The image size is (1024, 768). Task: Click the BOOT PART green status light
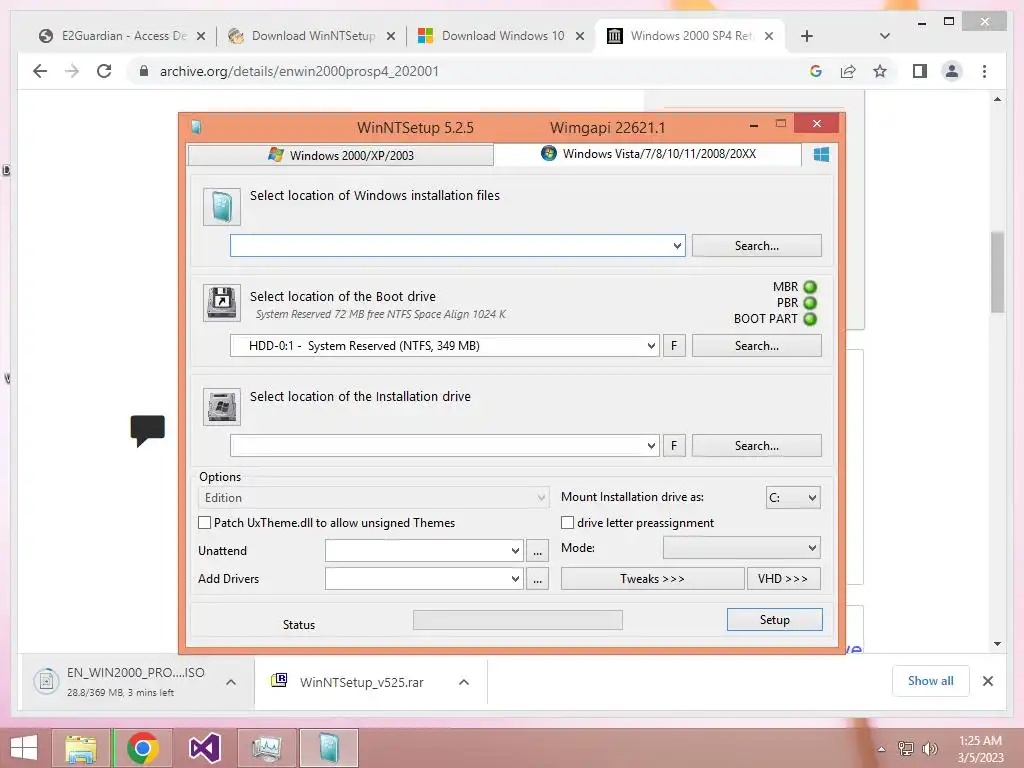(810, 319)
